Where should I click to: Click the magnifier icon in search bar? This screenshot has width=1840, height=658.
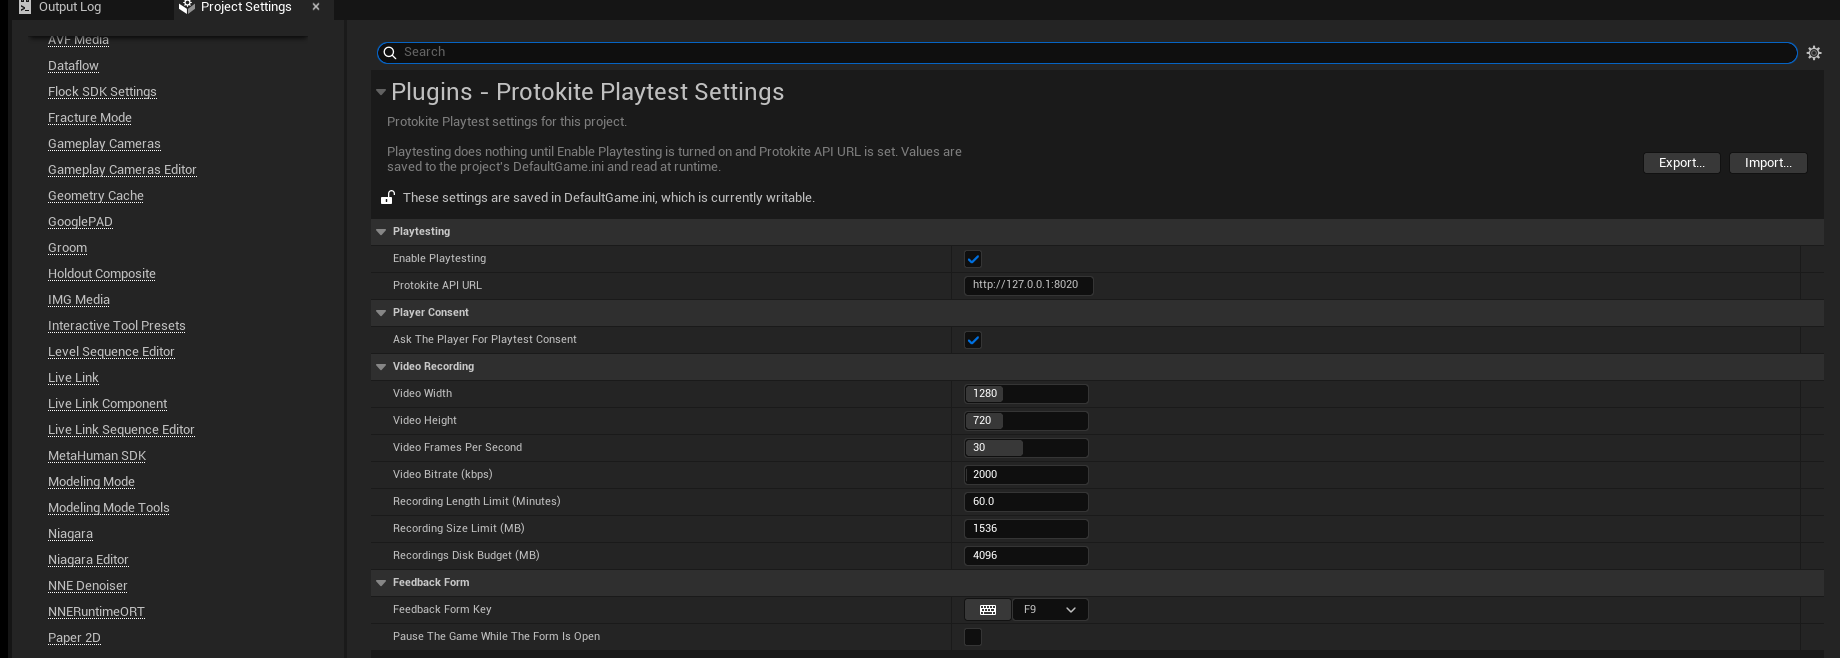(390, 53)
